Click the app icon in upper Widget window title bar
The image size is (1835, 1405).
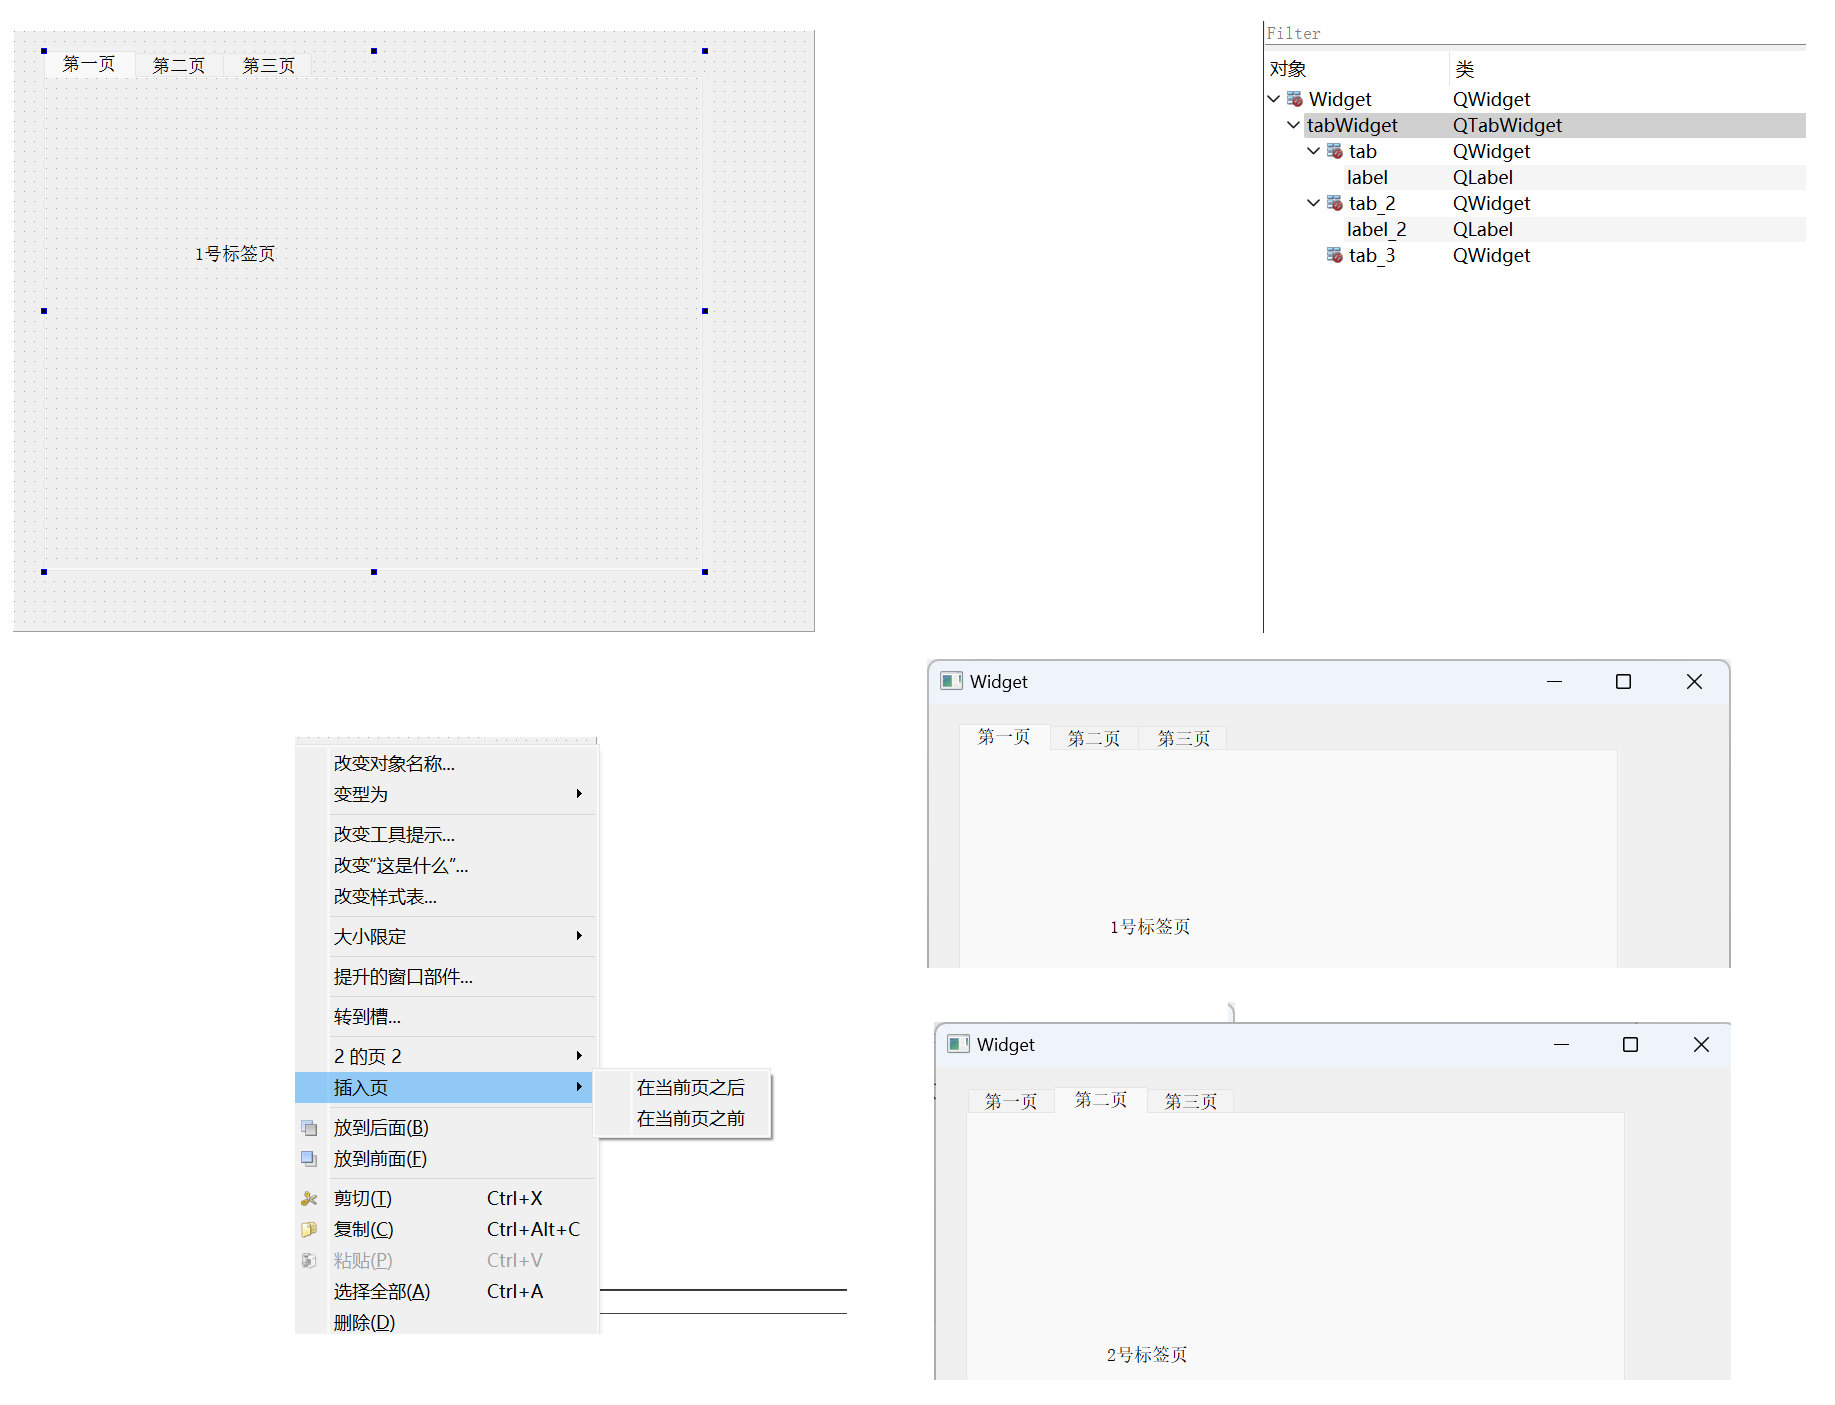951,681
